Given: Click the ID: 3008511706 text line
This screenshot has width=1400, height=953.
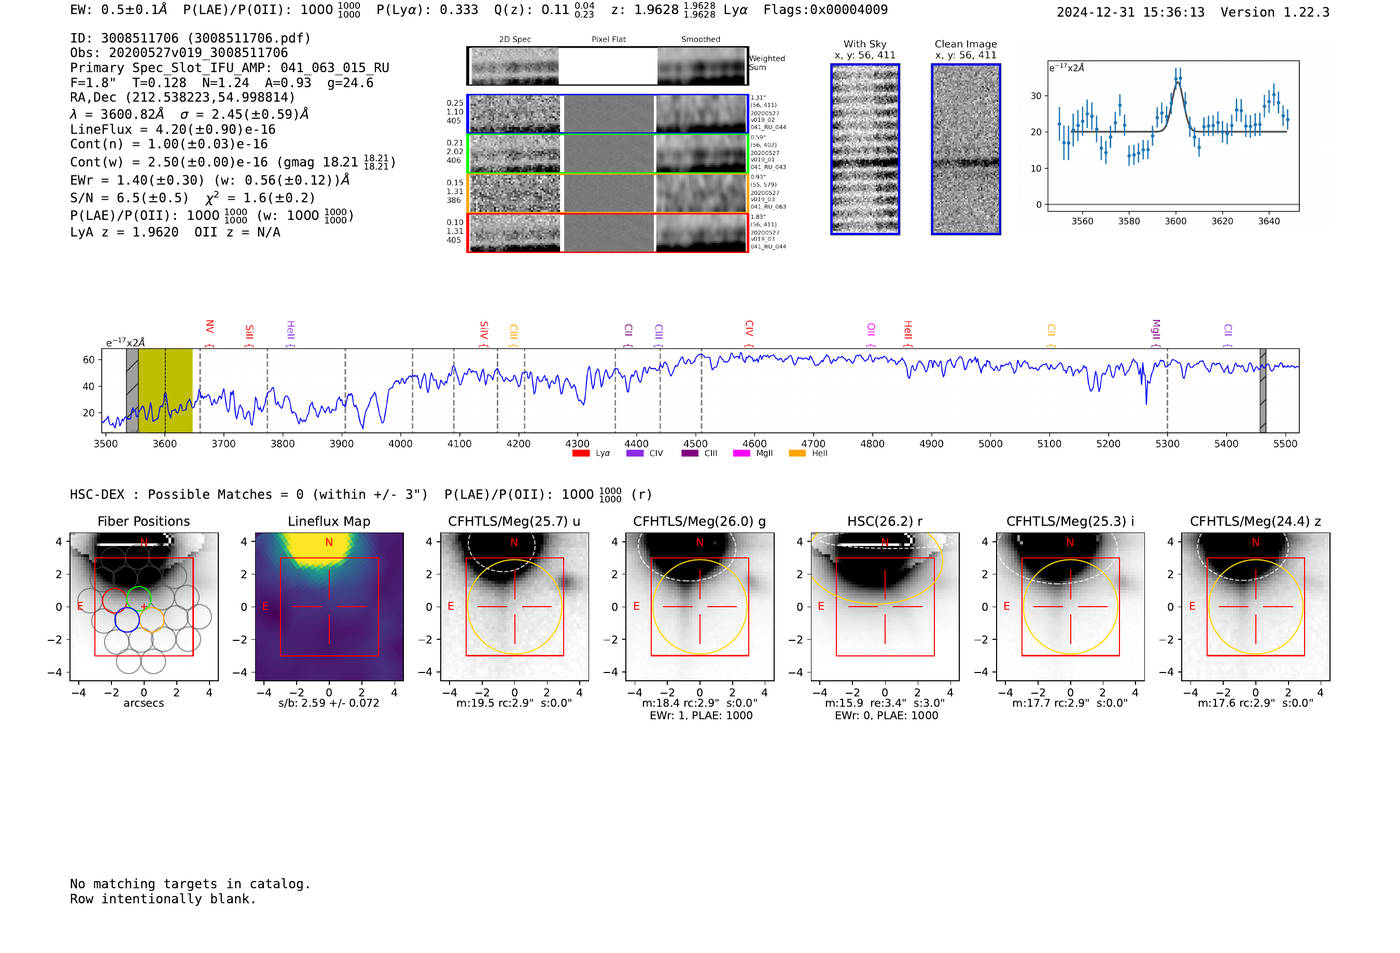Looking at the screenshot, I should (190, 38).
